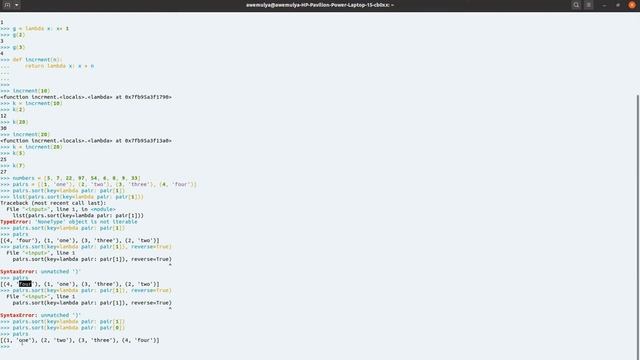Open the terminal hamburger menu
The image size is (640, 360).
tap(589, 5)
